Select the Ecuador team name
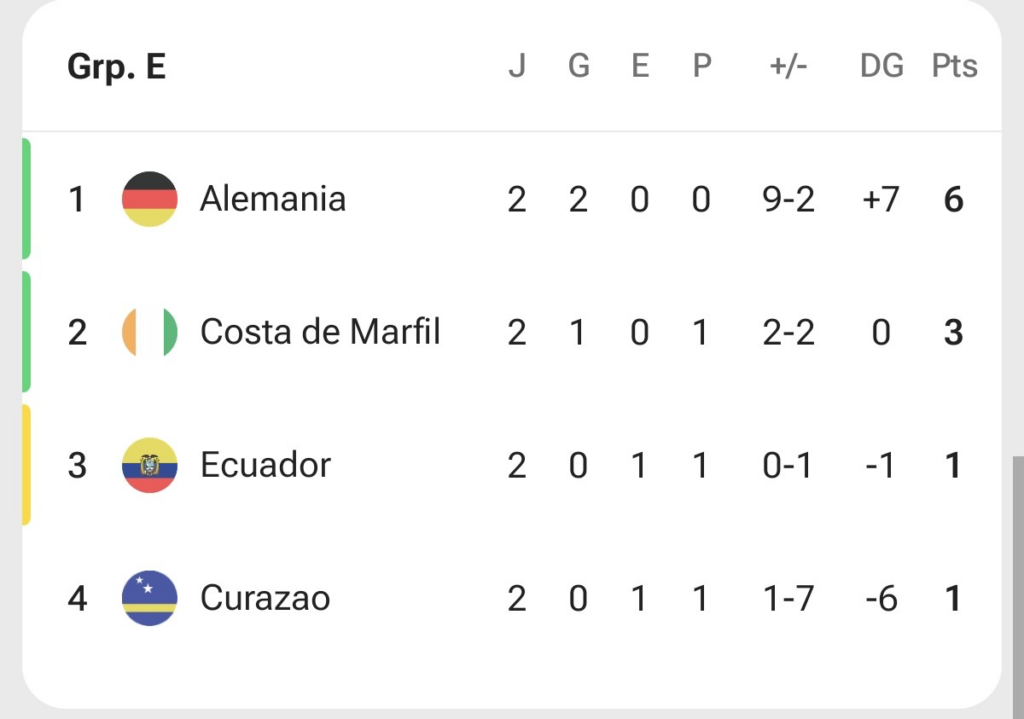The width and height of the screenshot is (1024, 719). click(265, 465)
